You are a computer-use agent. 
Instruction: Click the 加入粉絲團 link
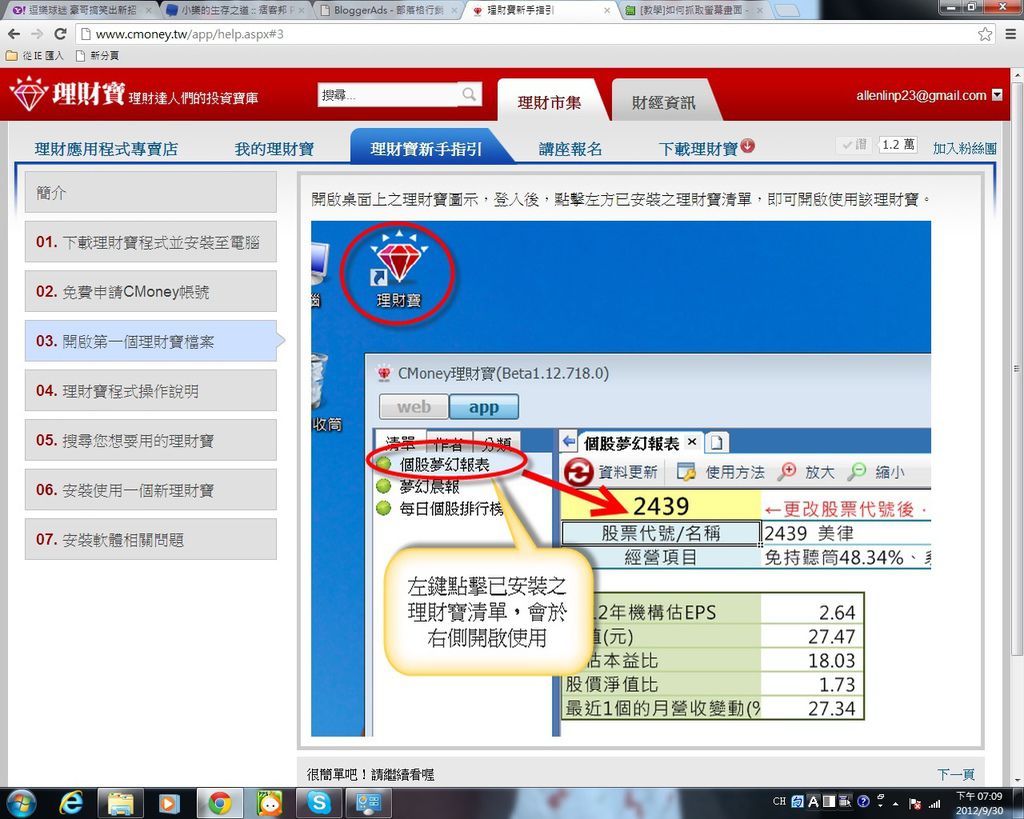[x=965, y=148]
